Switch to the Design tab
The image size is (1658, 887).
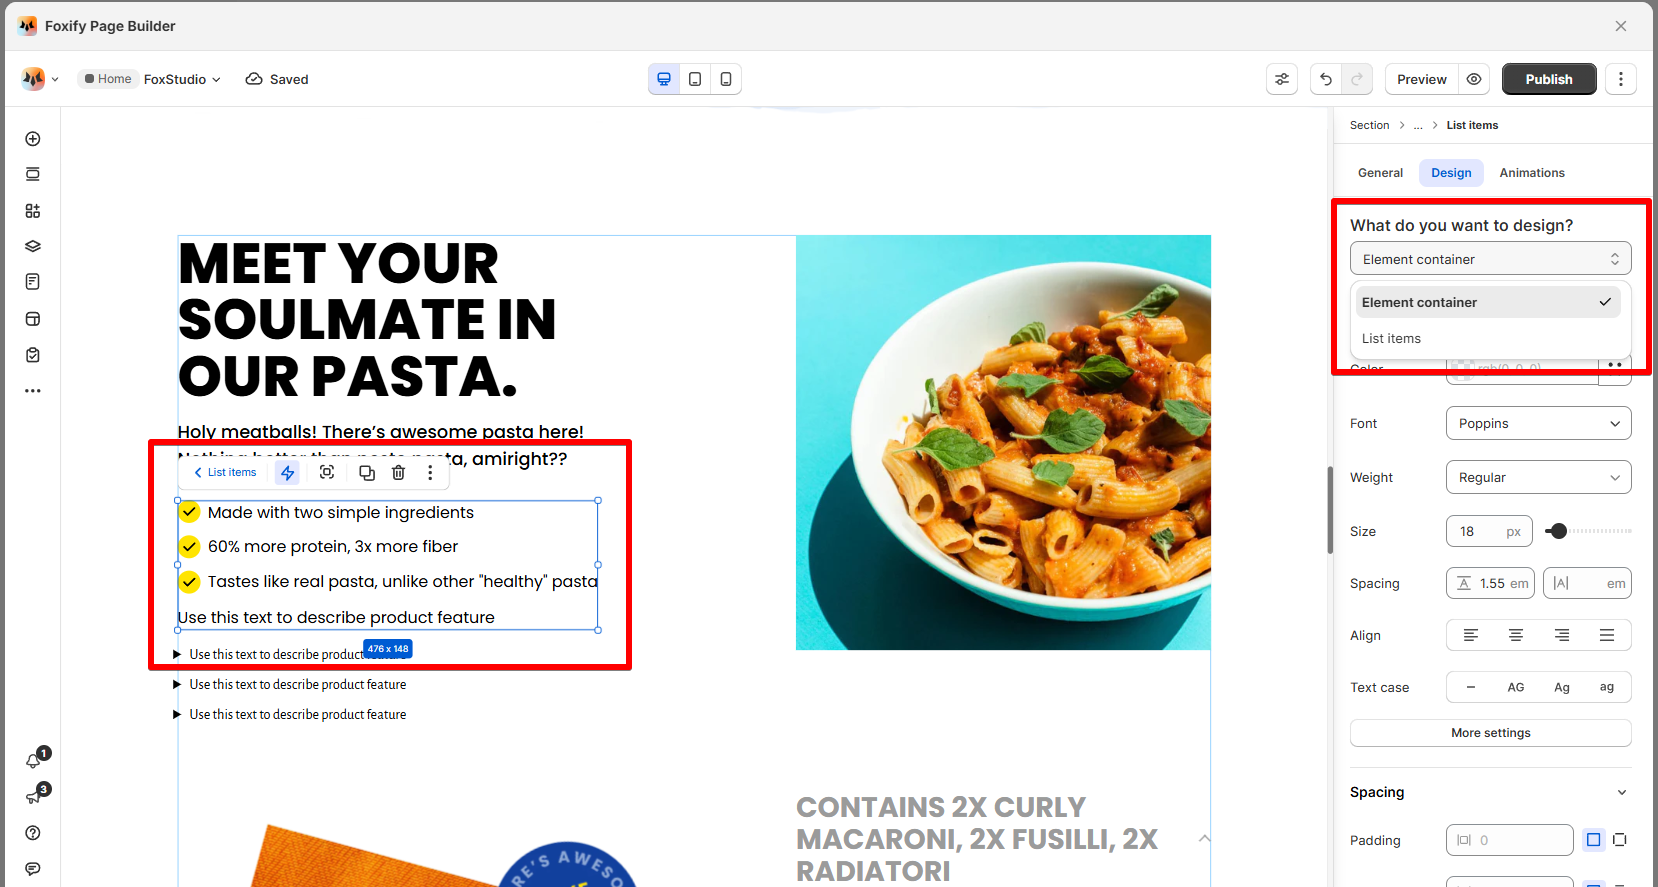coord(1451,173)
